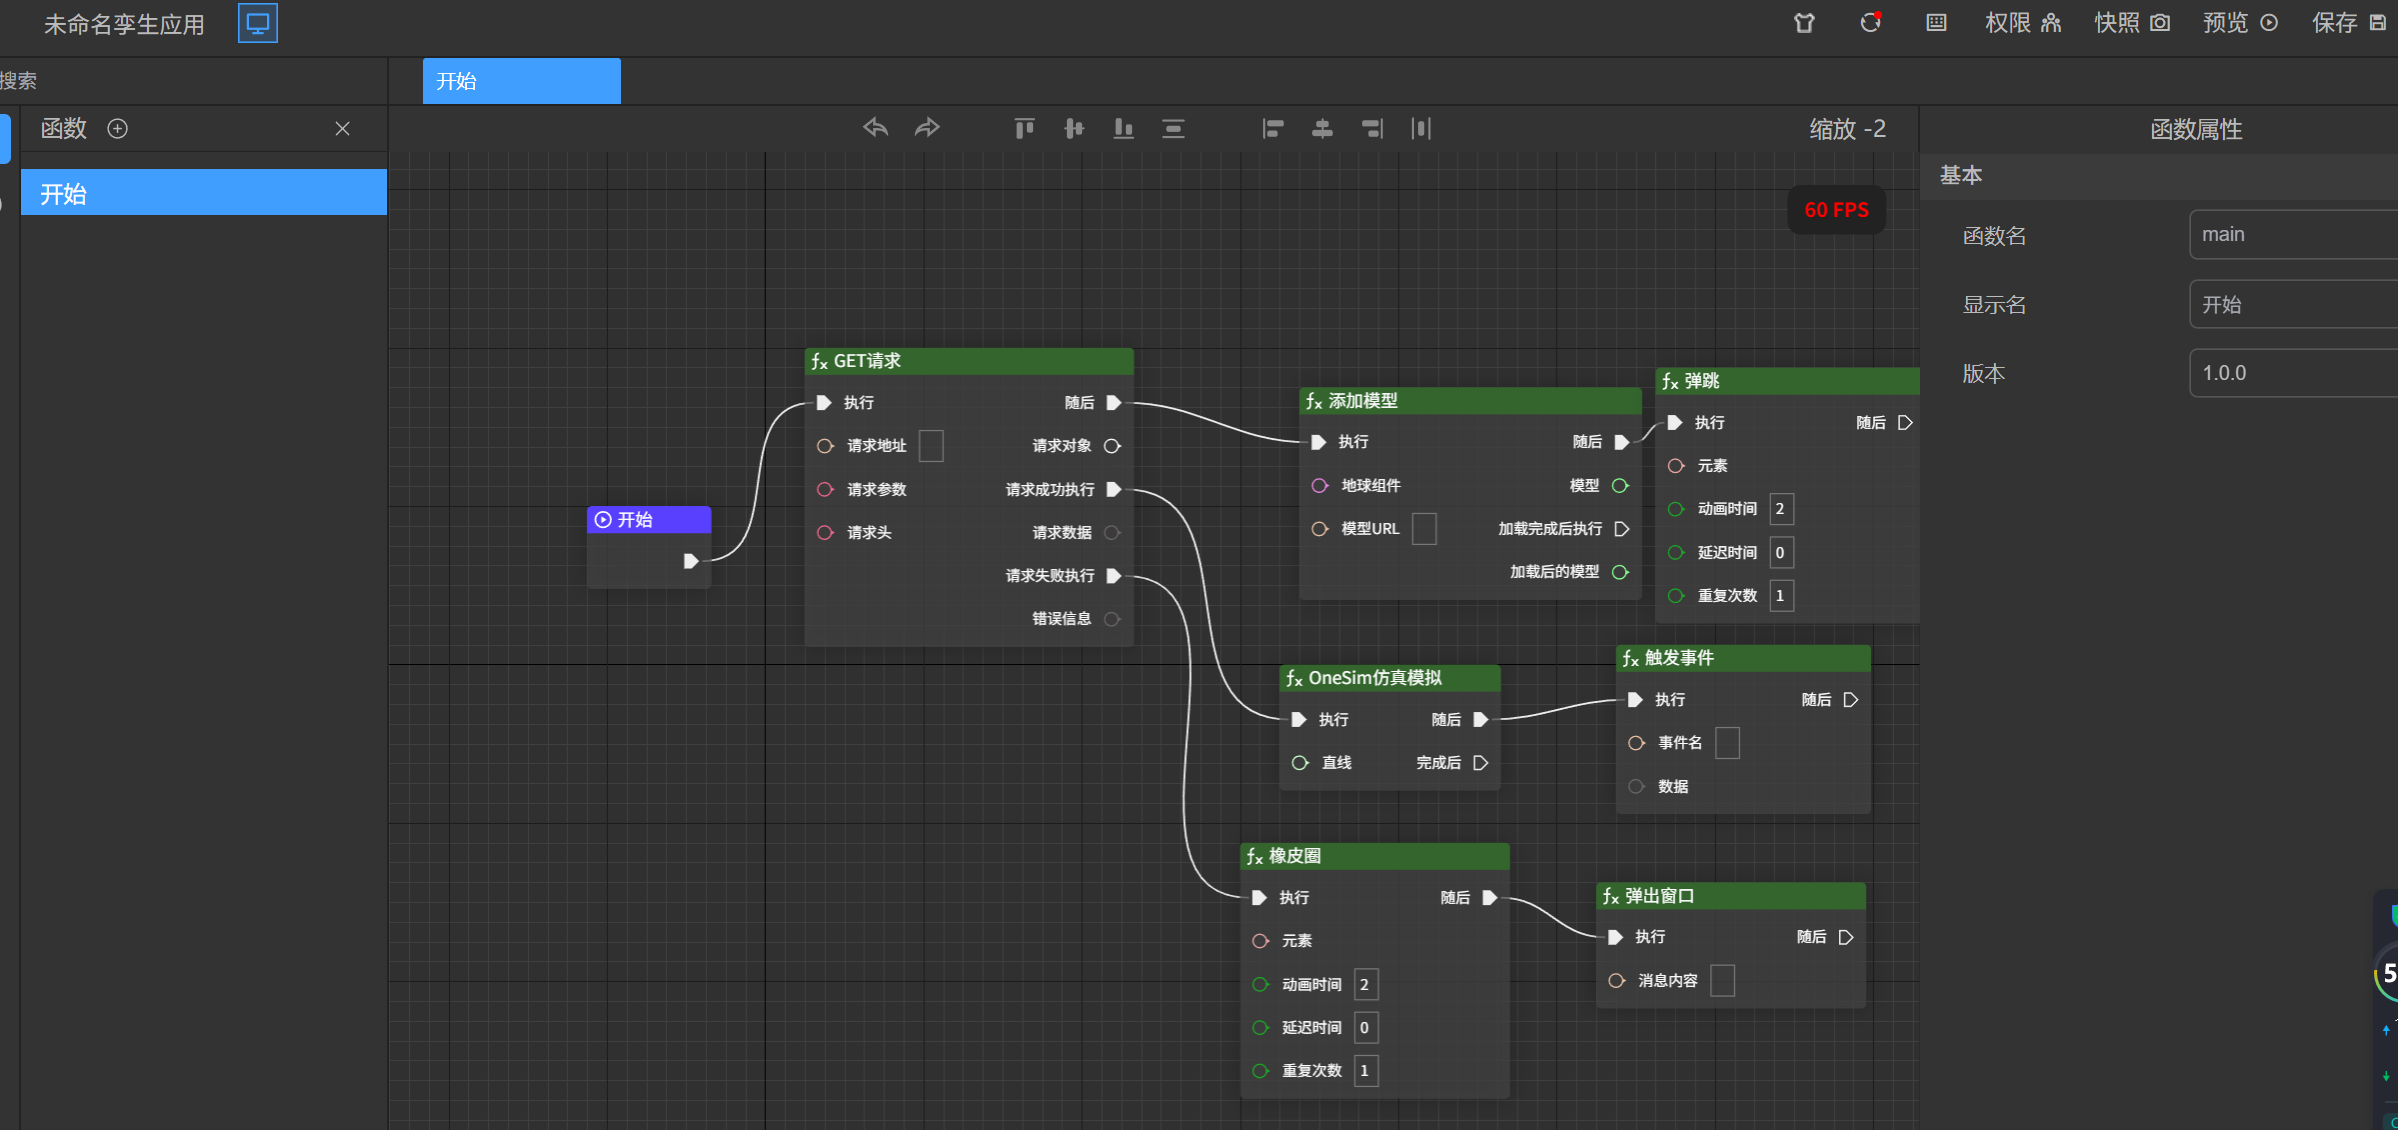
Task: Open the keyboard shortcuts icon
Action: (x=1936, y=23)
